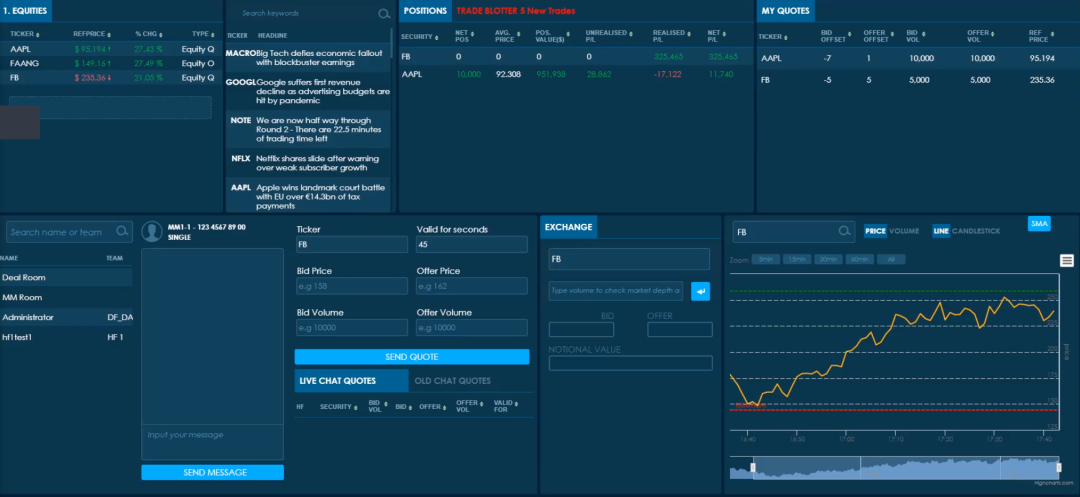This screenshot has width=1080, height=497.
Task: Click the Offer Volume input field
Action: pos(472,328)
